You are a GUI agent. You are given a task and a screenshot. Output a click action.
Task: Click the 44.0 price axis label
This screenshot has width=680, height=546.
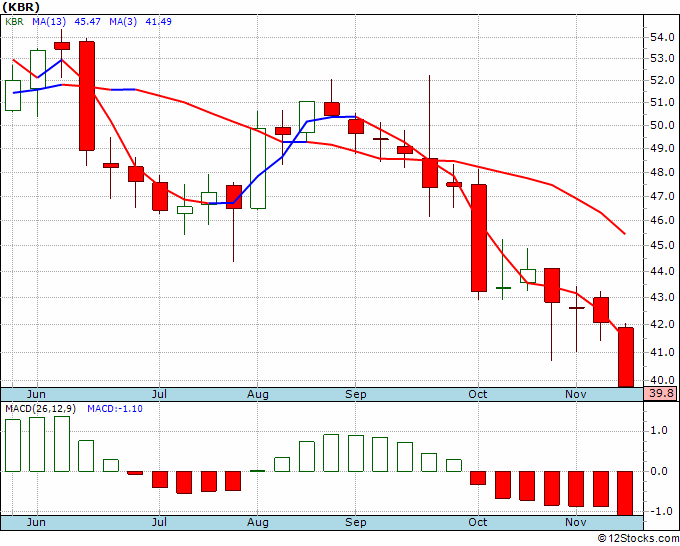[662, 271]
